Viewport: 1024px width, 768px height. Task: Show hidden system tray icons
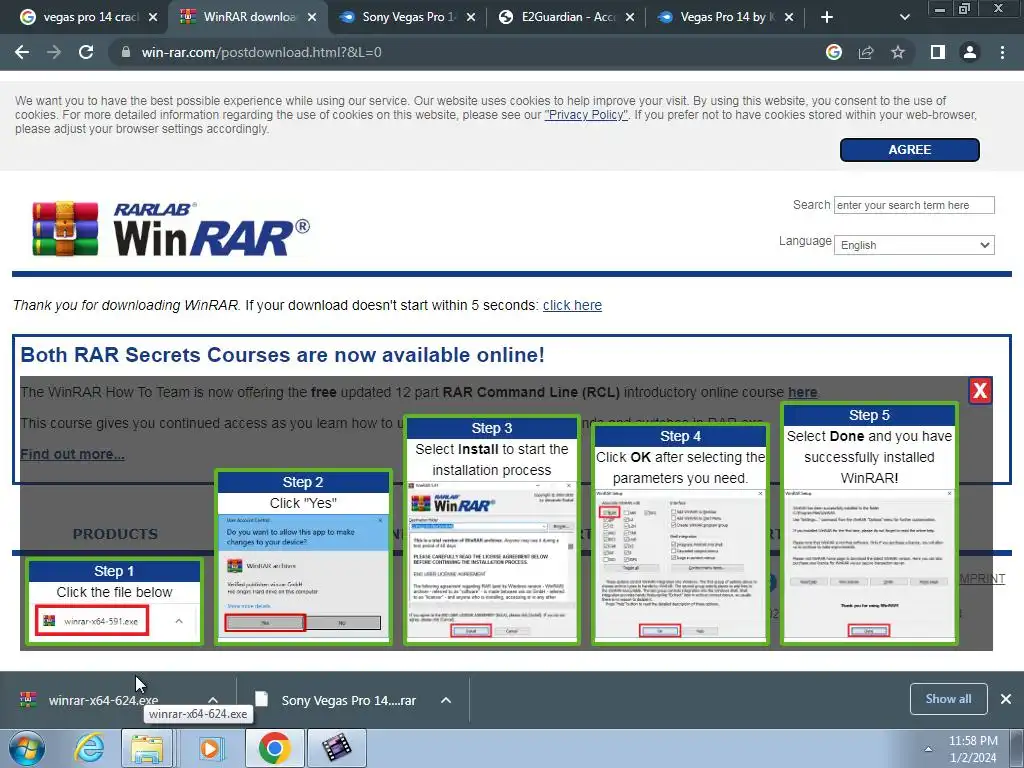[x=928, y=749]
